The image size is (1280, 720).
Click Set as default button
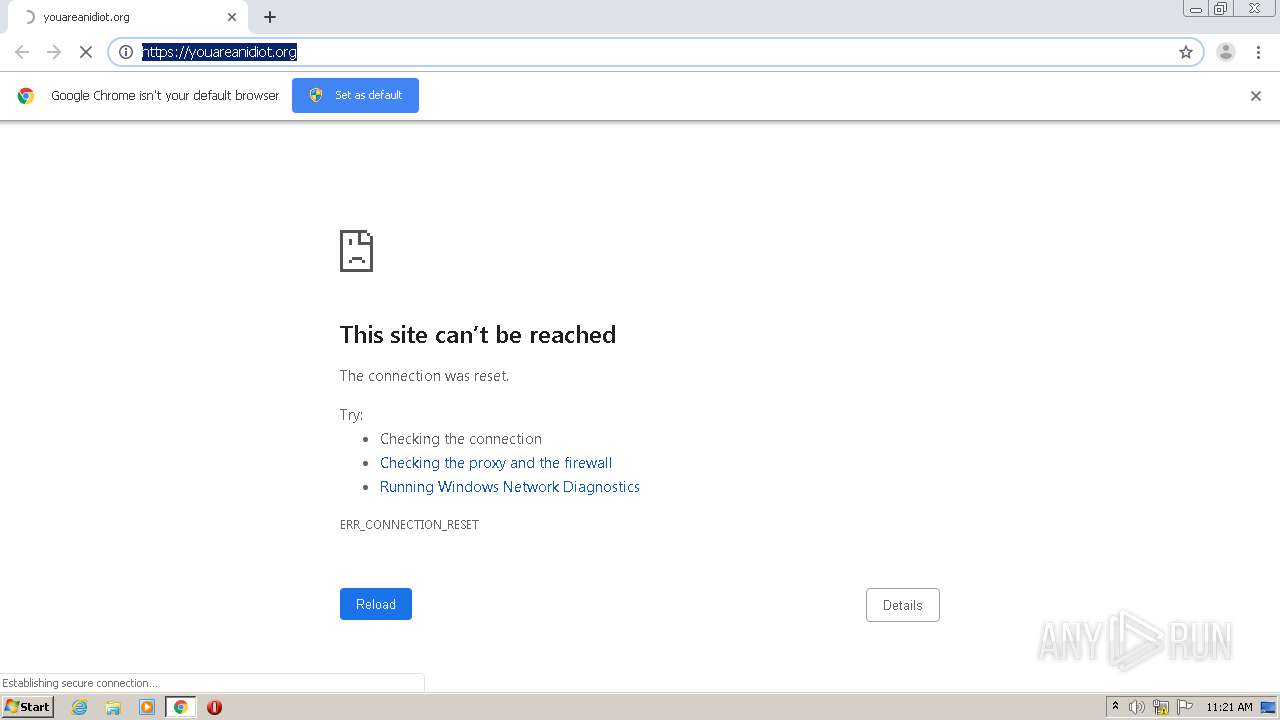pyautogui.click(x=355, y=95)
